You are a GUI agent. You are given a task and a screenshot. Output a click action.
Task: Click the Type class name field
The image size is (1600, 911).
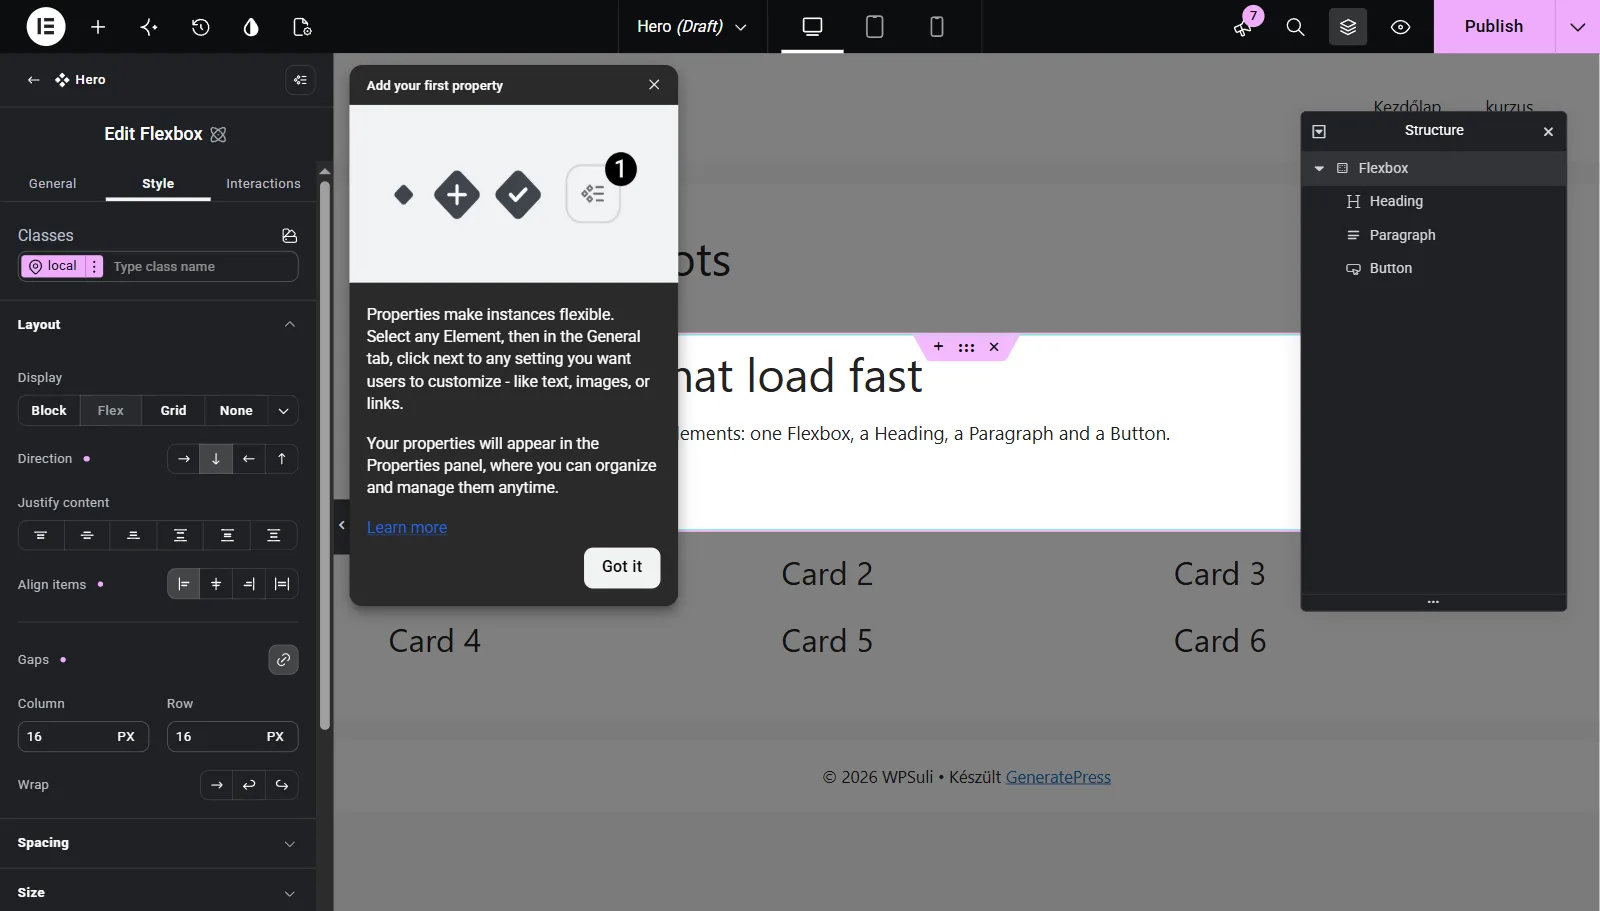pyautogui.click(x=202, y=267)
